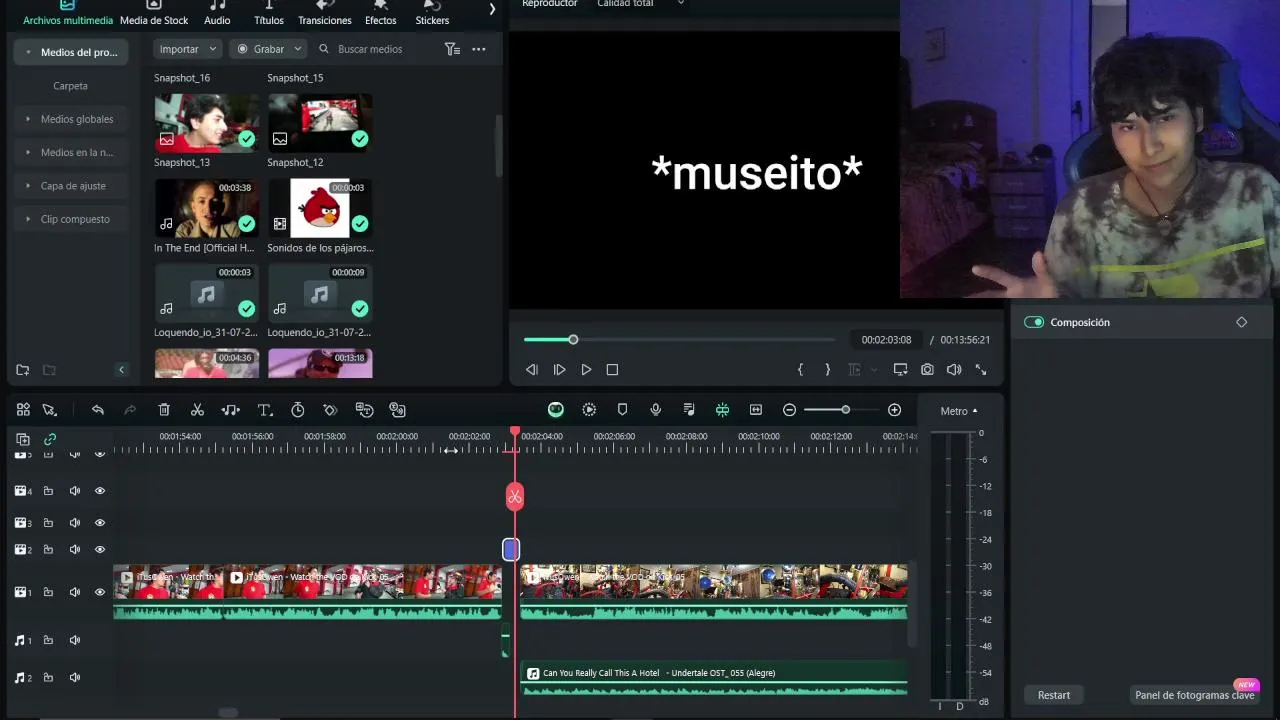Open the speed stopwatch tool
This screenshot has width=1280, height=720.
[x=298, y=410]
